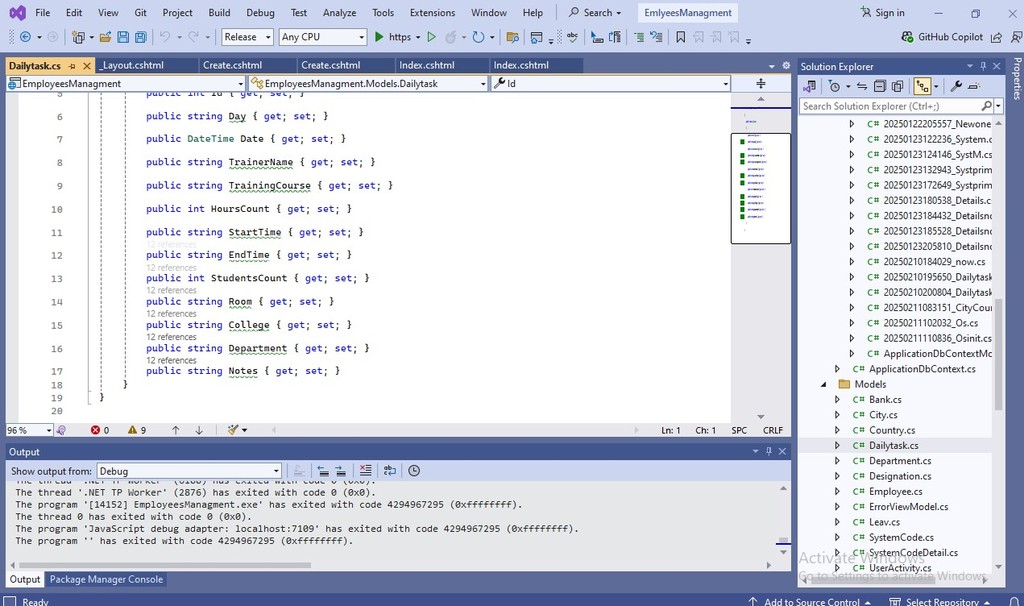Toggle Preview Selected Items icon
The height and width of the screenshot is (606, 1024).
pos(974,86)
